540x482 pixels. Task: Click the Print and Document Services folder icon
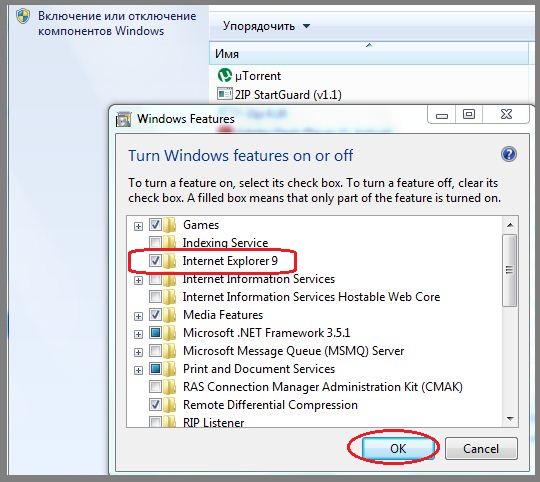coord(169,369)
